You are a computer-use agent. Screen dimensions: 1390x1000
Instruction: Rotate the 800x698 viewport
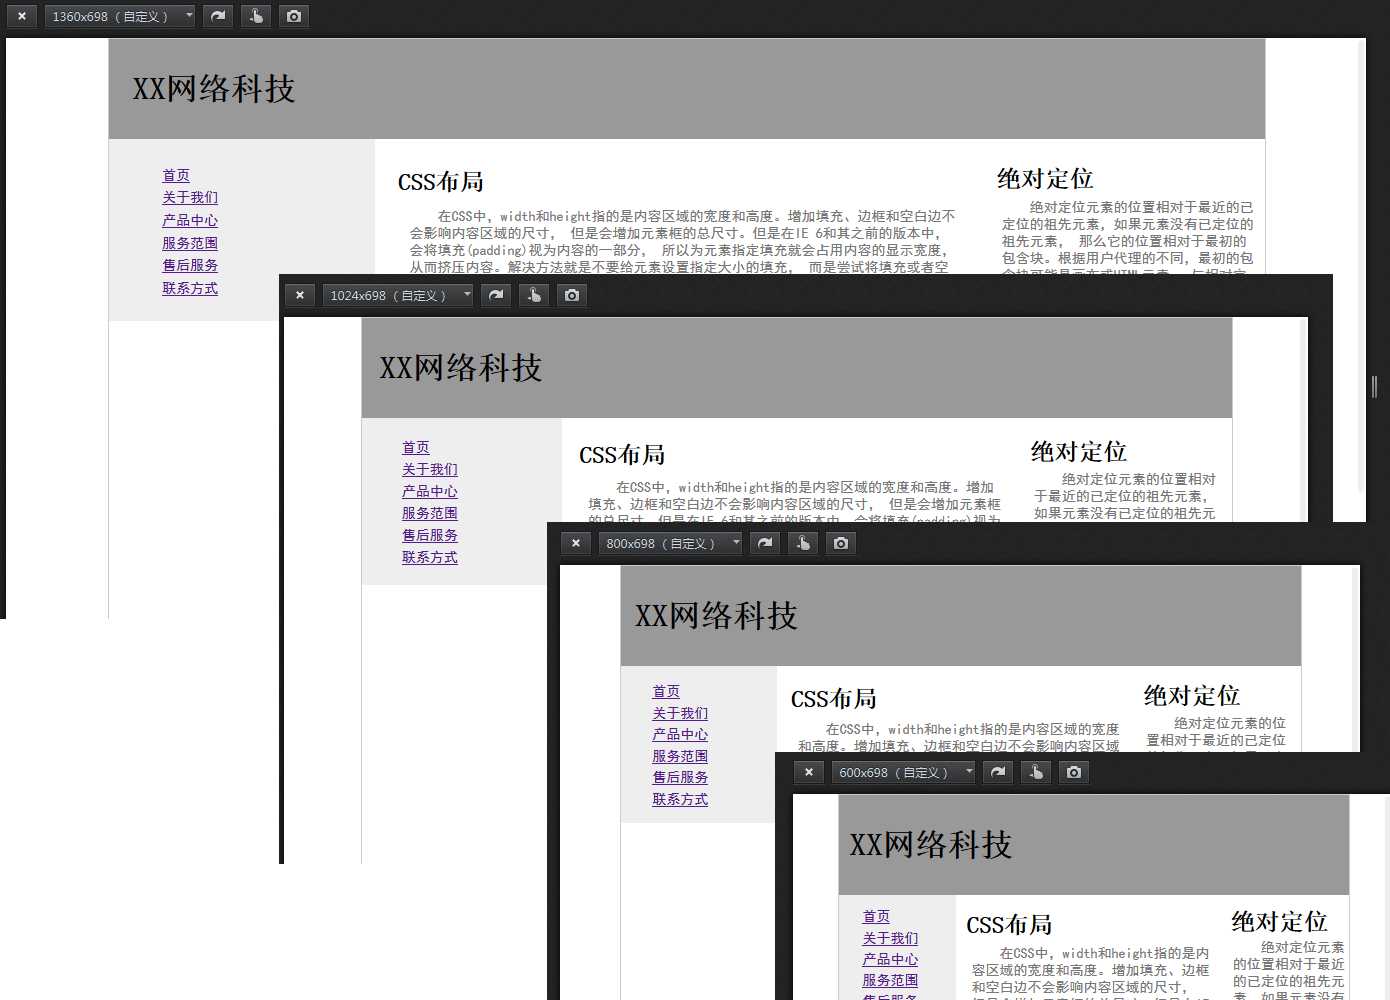(x=765, y=543)
